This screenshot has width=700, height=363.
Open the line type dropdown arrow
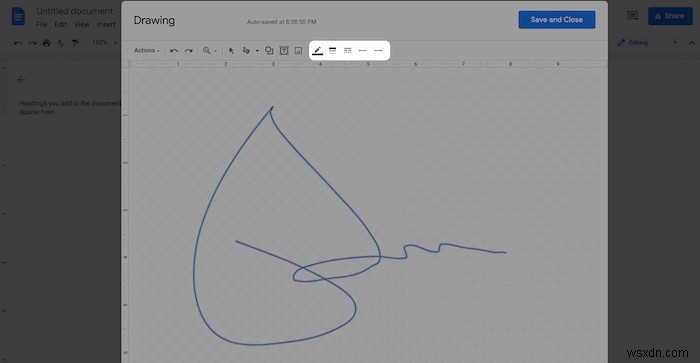coord(257,51)
